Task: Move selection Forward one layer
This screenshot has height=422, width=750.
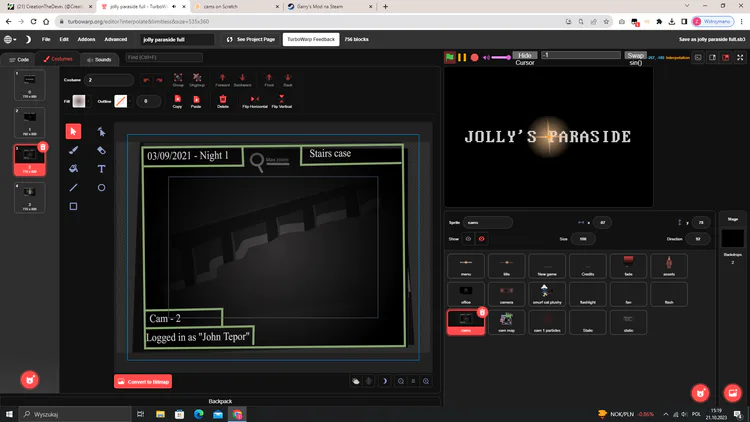Action: (222, 79)
